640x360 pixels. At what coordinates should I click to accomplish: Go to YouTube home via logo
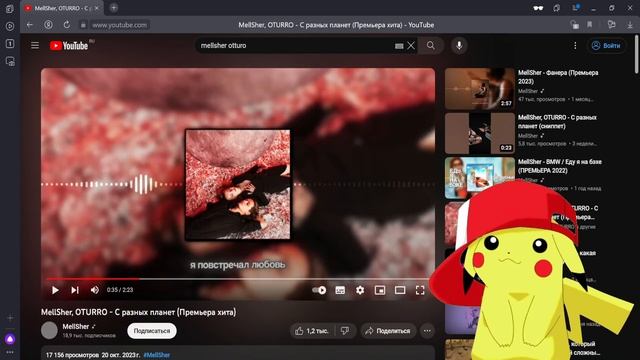tap(69, 45)
